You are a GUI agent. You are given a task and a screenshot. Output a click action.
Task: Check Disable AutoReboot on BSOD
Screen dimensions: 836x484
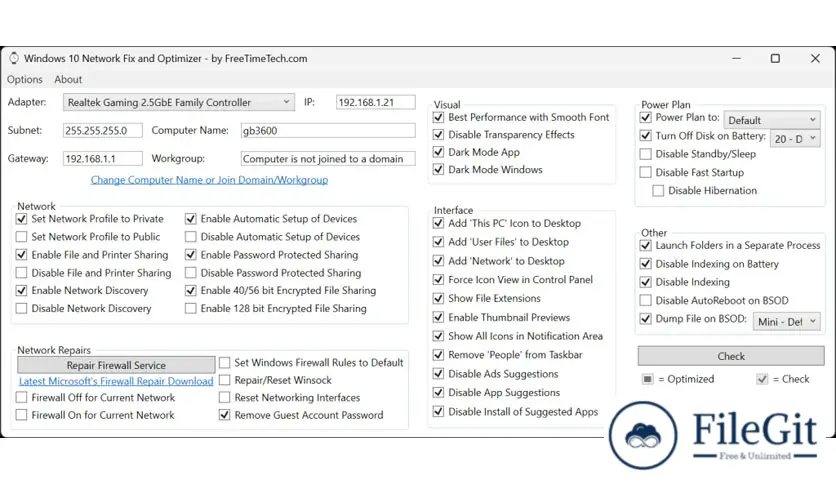coord(646,301)
